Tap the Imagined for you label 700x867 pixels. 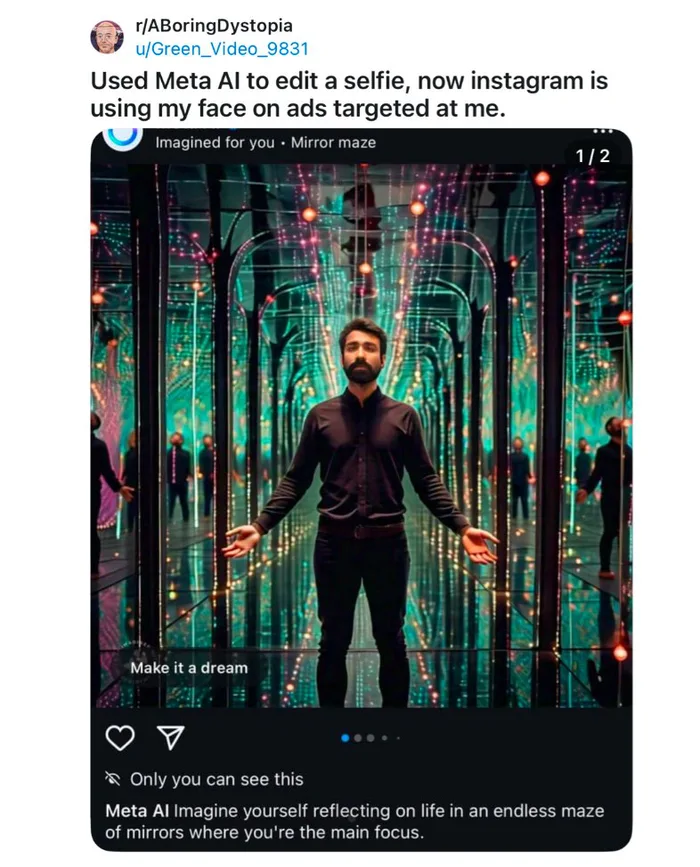pyautogui.click(x=215, y=143)
